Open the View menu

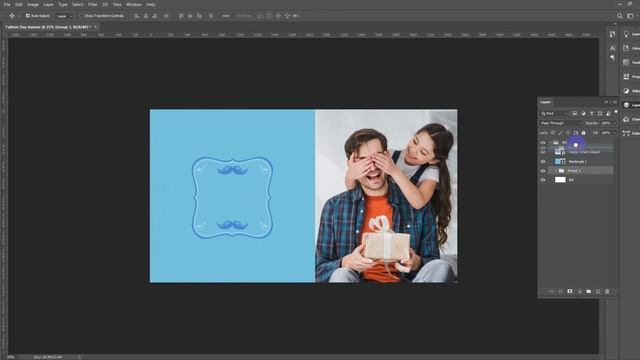click(117, 4)
